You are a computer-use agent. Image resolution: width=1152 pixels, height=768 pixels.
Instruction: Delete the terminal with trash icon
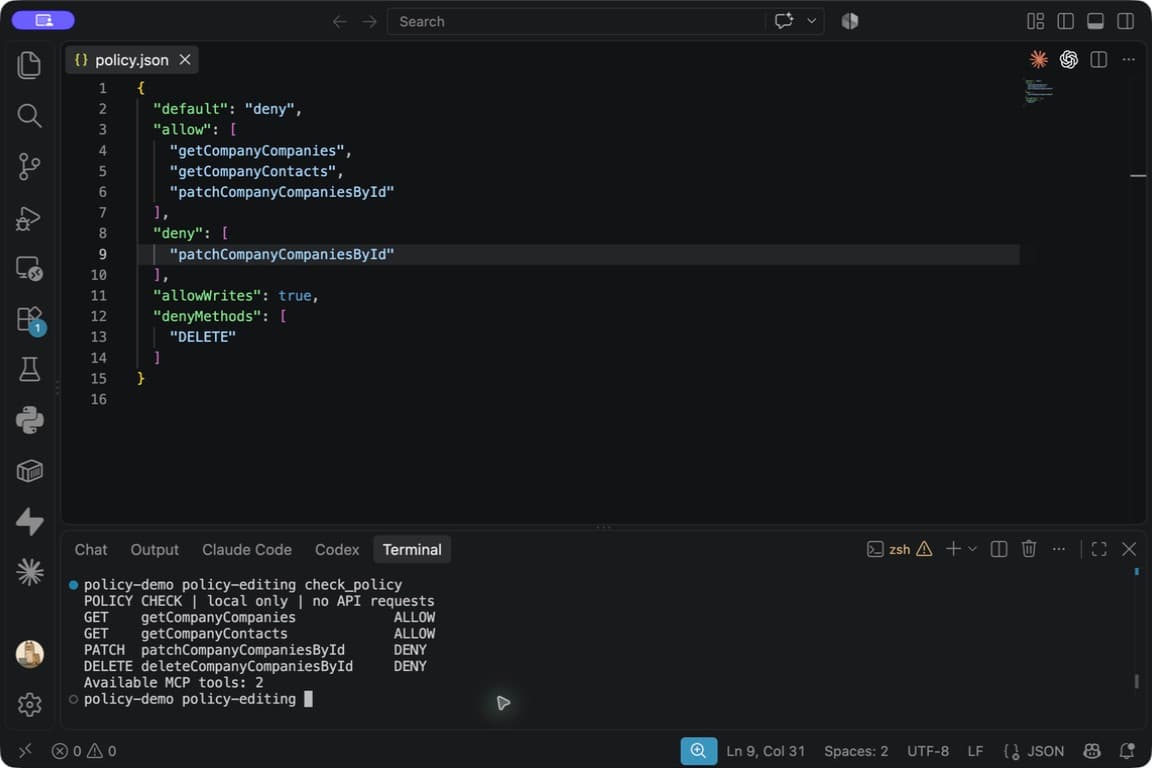1029,549
